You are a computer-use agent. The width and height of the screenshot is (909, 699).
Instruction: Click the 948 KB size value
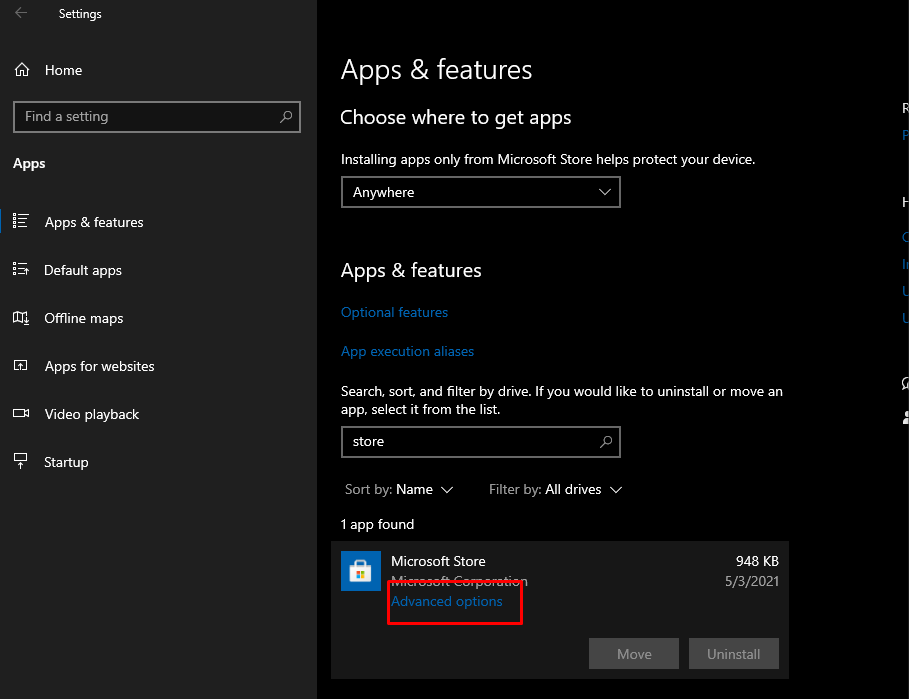(x=757, y=561)
